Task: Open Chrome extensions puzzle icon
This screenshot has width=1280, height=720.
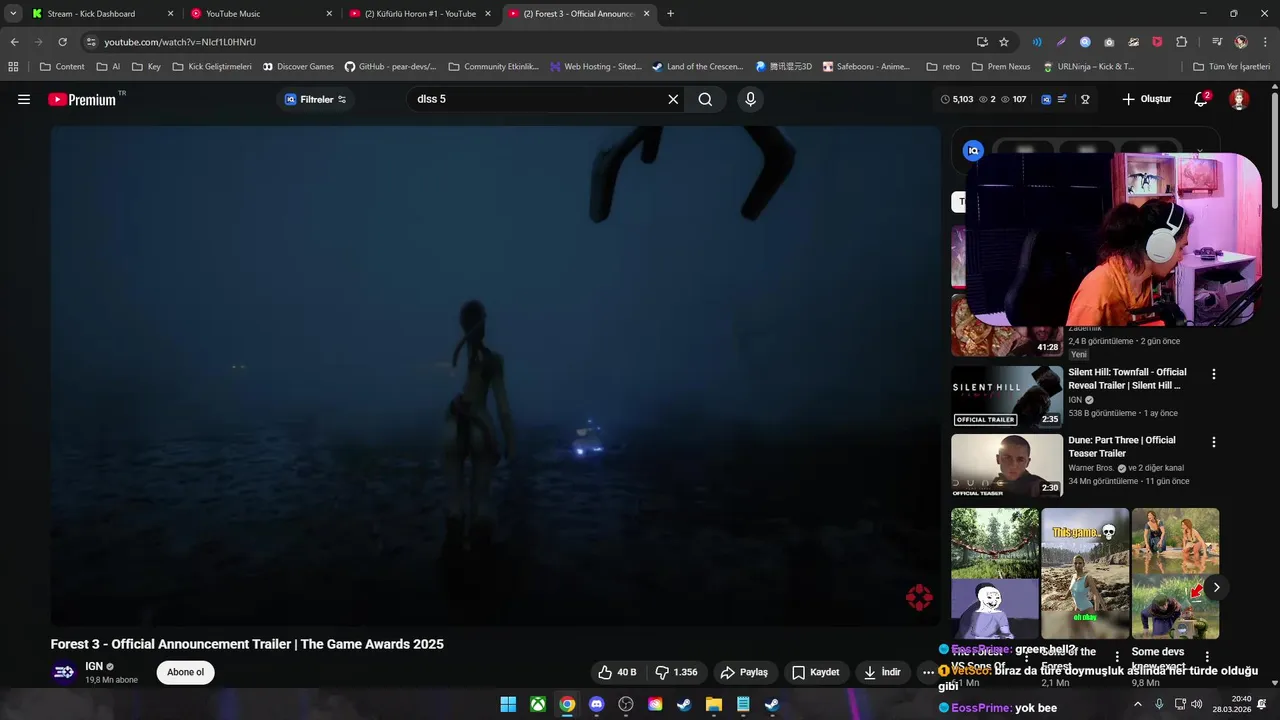Action: point(1181,42)
